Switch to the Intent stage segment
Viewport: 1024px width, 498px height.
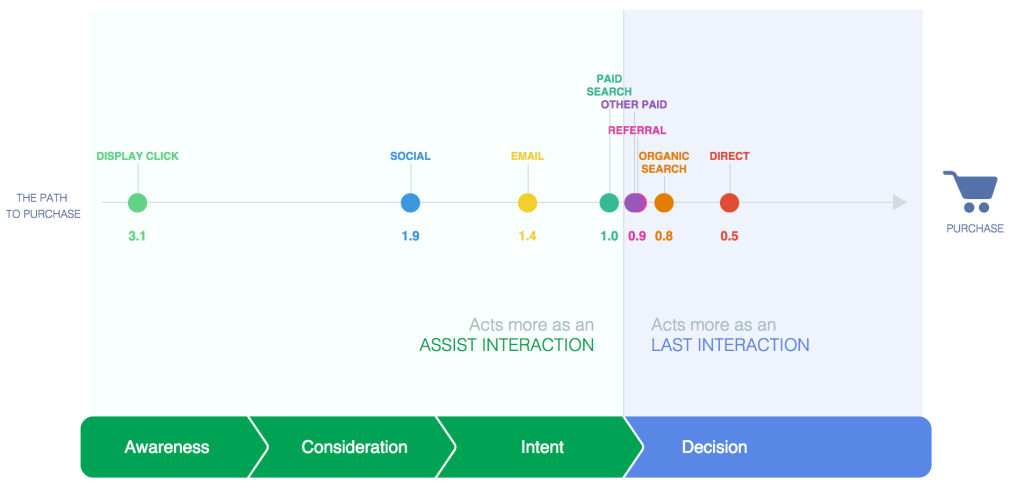pyautogui.click(x=542, y=447)
